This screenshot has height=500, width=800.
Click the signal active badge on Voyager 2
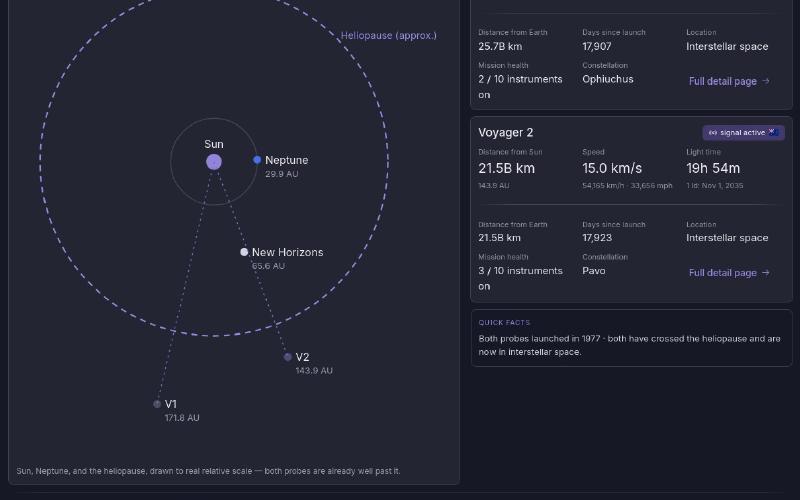pyautogui.click(x=743, y=133)
